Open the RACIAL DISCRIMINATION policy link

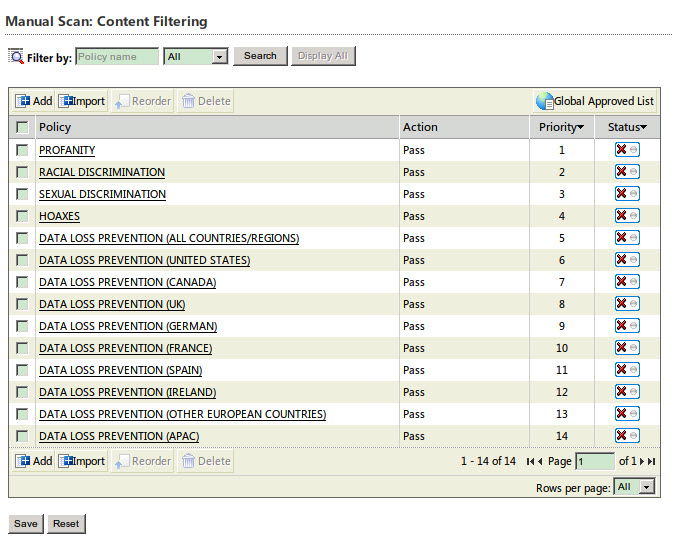tap(102, 172)
